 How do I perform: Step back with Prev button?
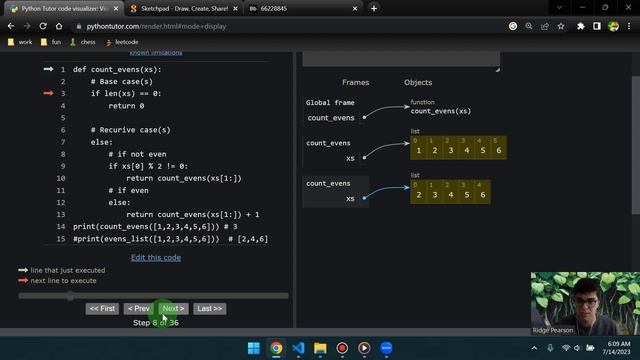coord(139,309)
